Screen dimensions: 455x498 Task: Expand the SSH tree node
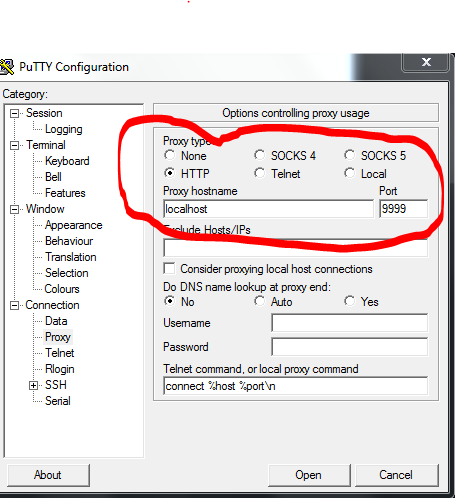33,385
